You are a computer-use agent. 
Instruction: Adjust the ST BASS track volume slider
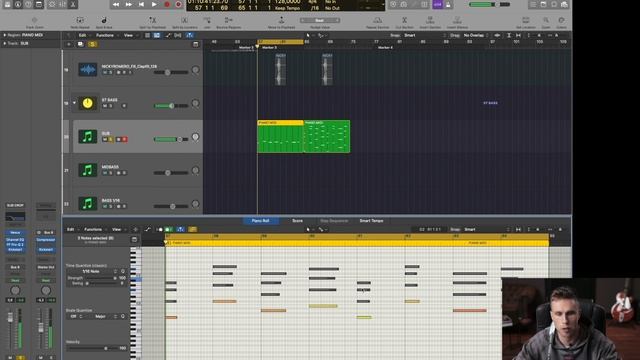[x=171, y=106]
